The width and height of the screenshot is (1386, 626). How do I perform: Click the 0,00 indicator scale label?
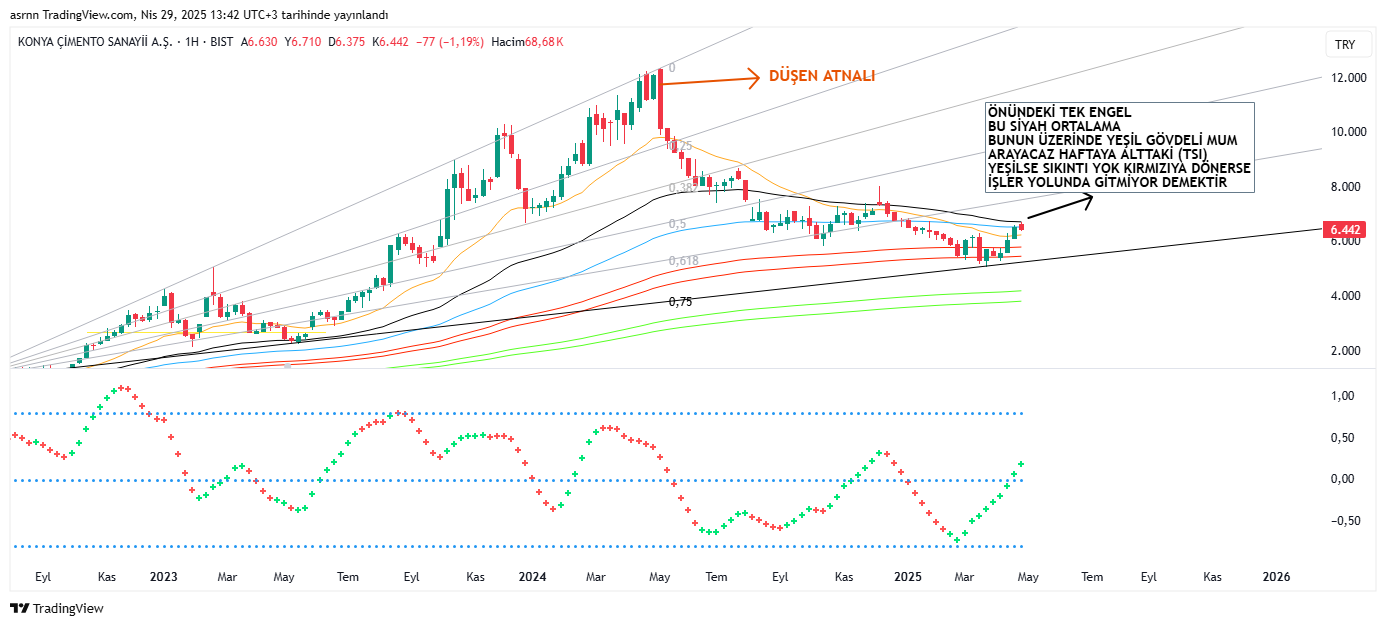[1345, 479]
